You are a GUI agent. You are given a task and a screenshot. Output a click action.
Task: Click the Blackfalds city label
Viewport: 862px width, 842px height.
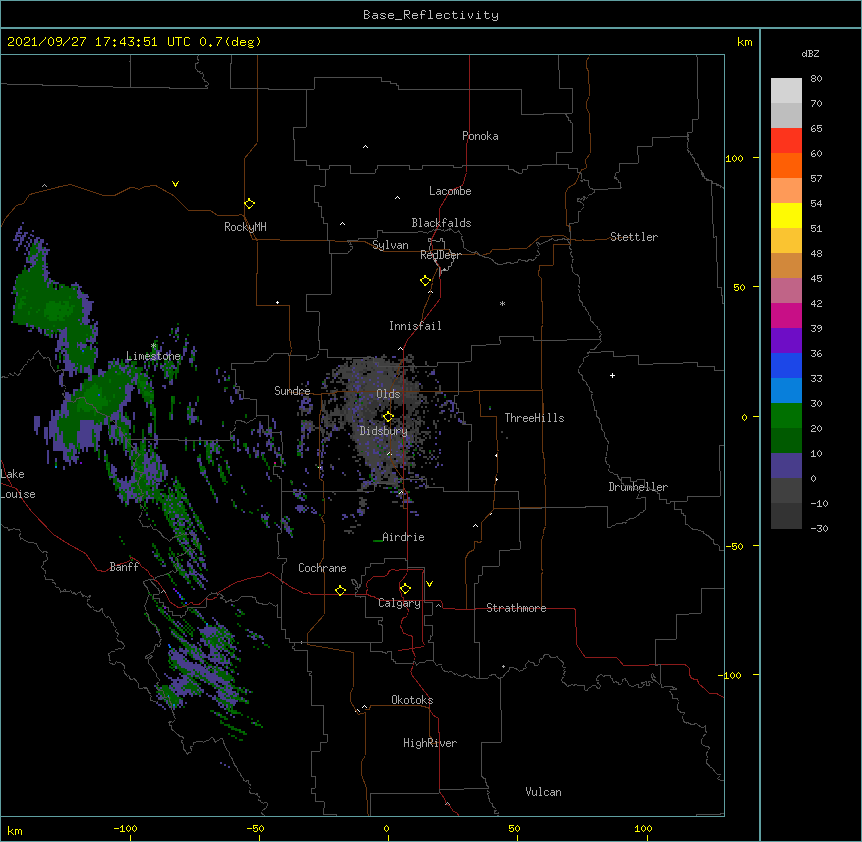tap(441, 223)
